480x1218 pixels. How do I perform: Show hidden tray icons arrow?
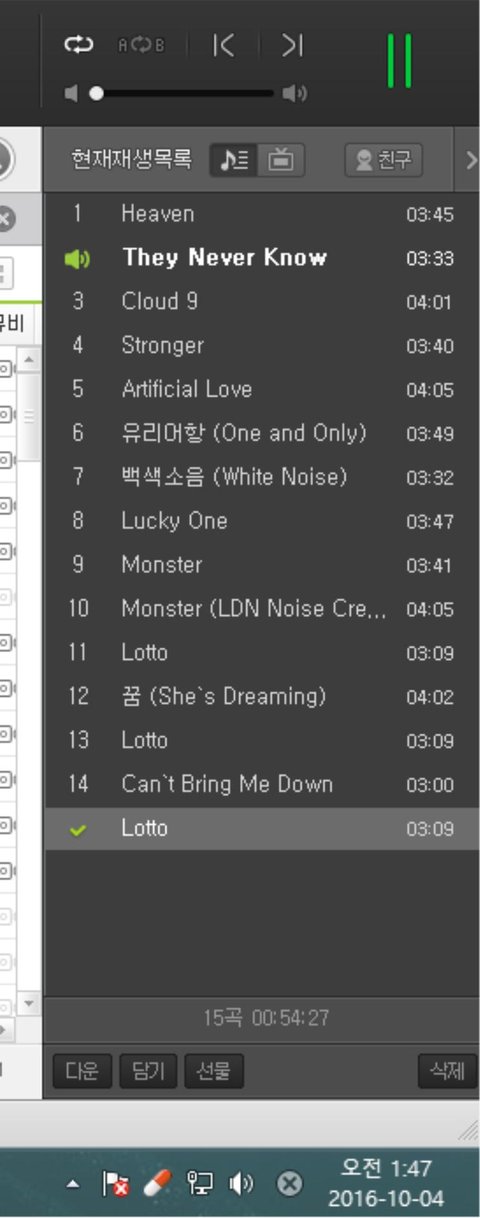pos(73,1185)
